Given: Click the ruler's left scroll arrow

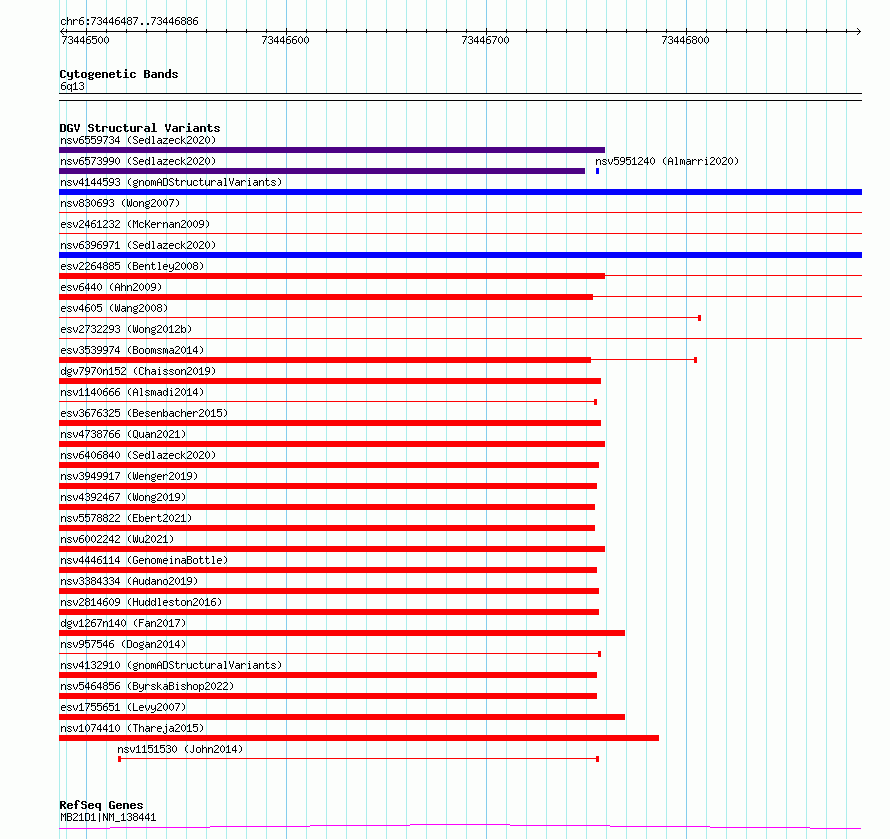Looking at the screenshot, I should point(63,31).
